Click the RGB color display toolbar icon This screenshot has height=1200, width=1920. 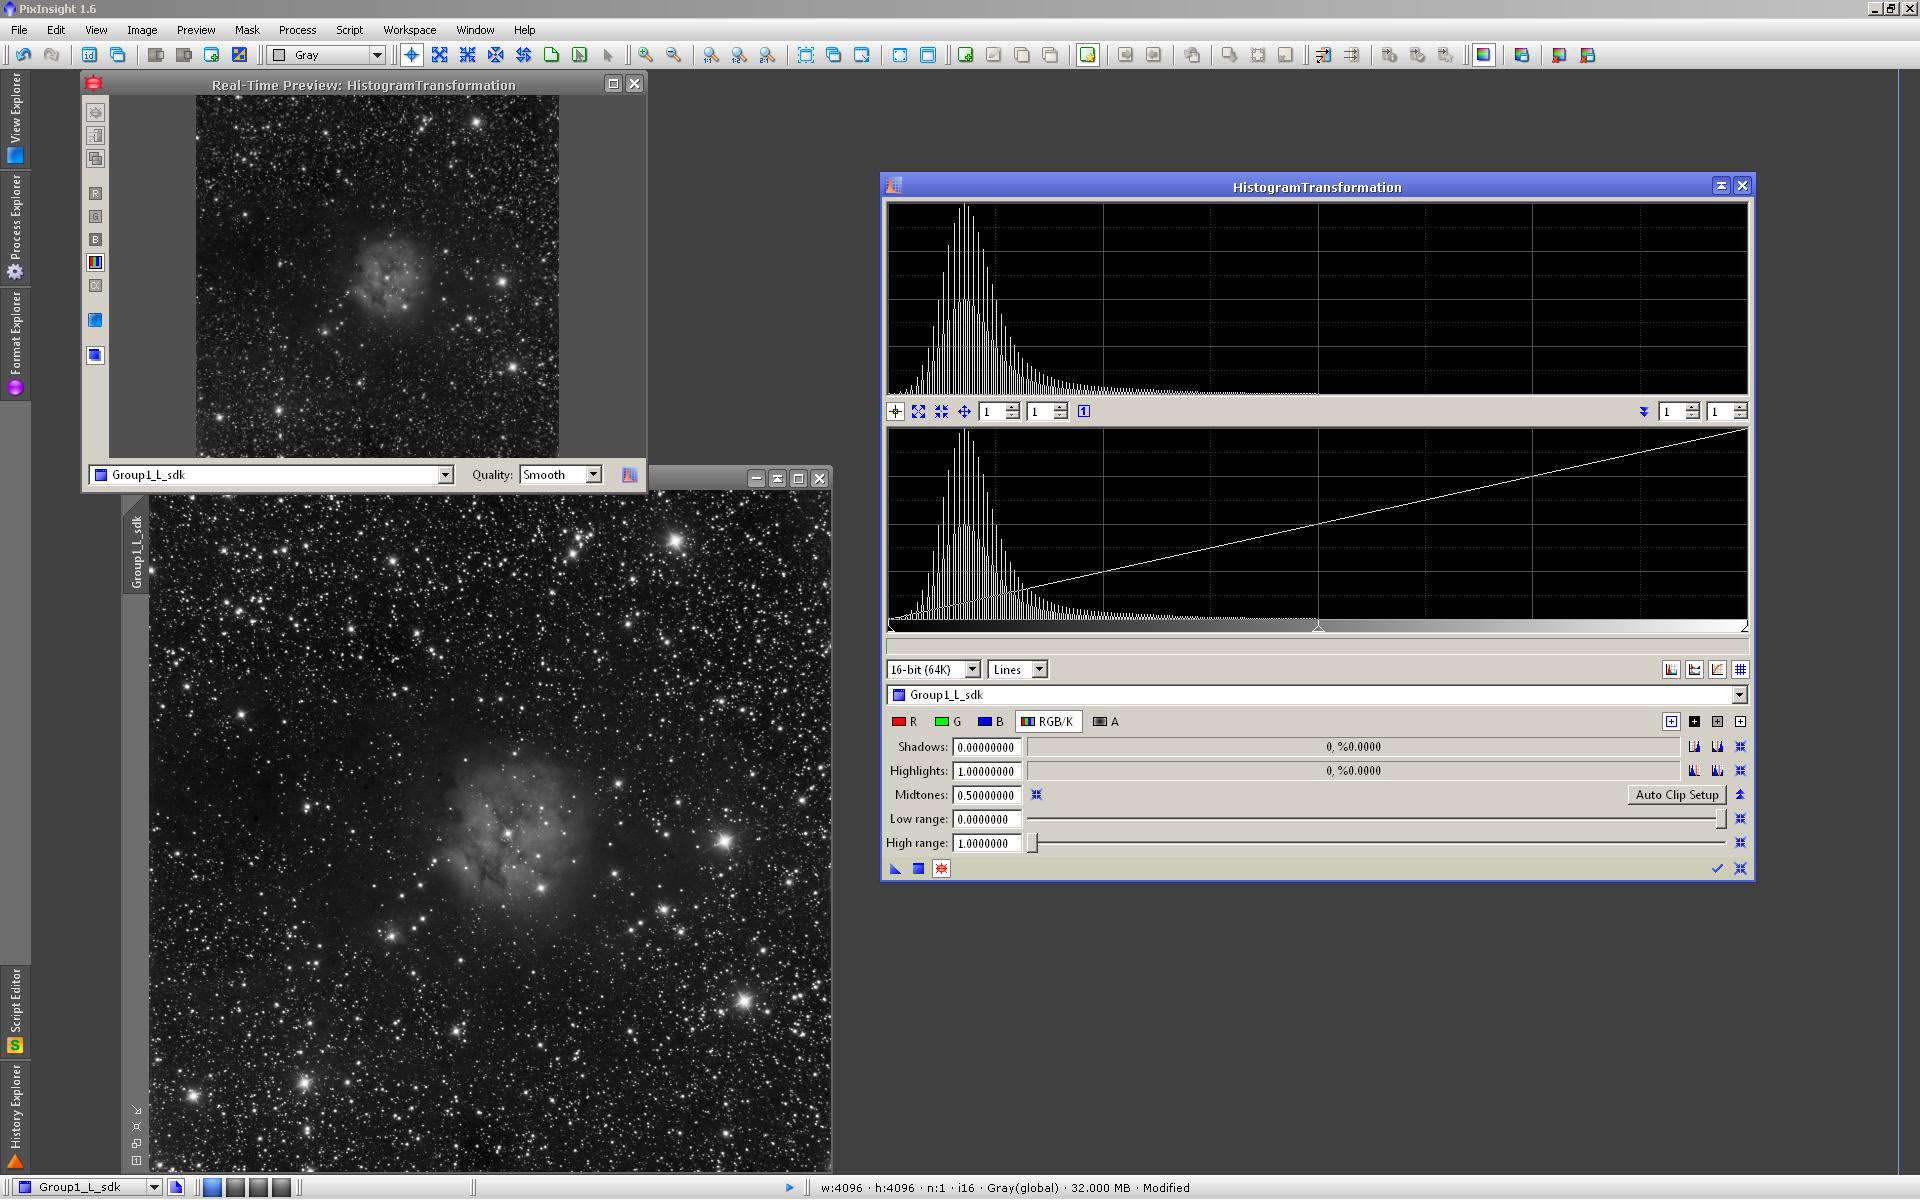[x=1484, y=55]
